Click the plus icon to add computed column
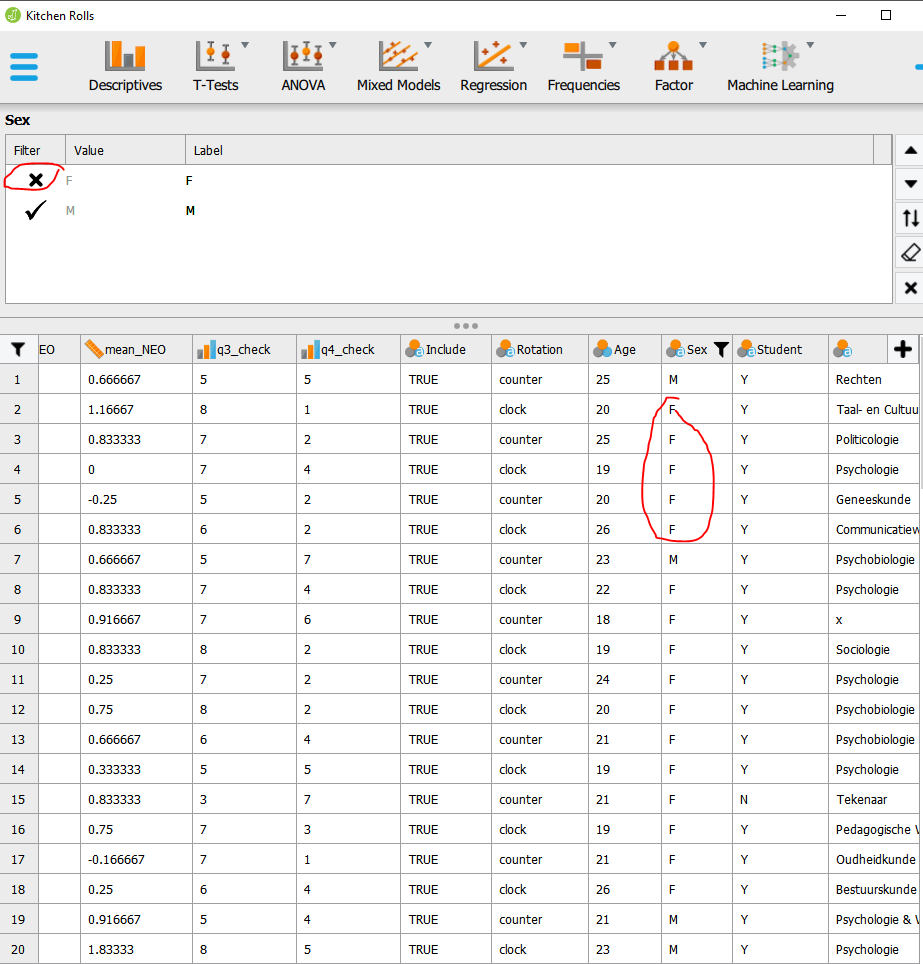Screen dimensions: 923x964 [x=903, y=349]
